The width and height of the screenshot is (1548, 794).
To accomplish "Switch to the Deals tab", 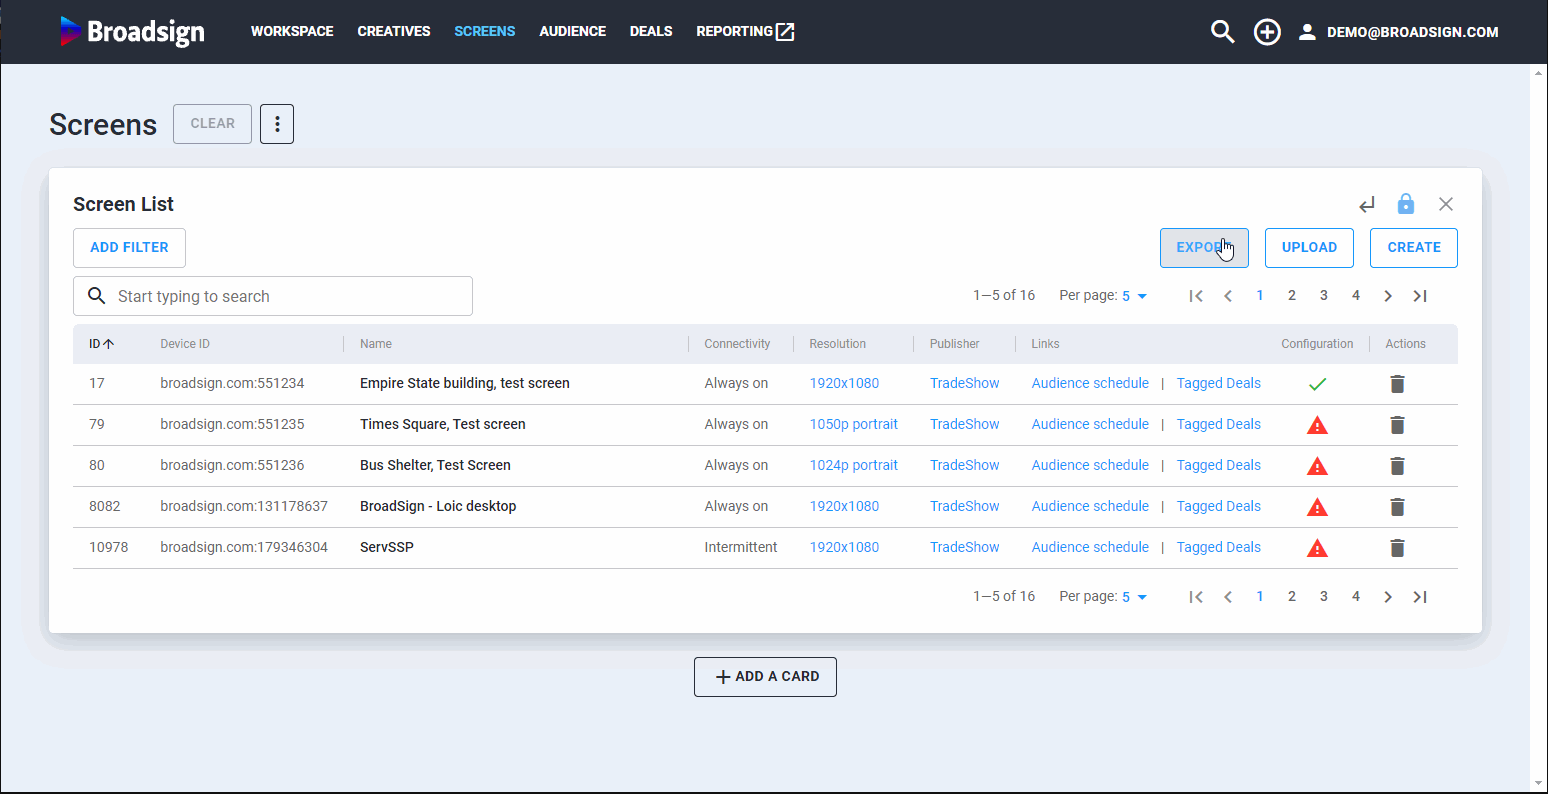I will coord(651,32).
